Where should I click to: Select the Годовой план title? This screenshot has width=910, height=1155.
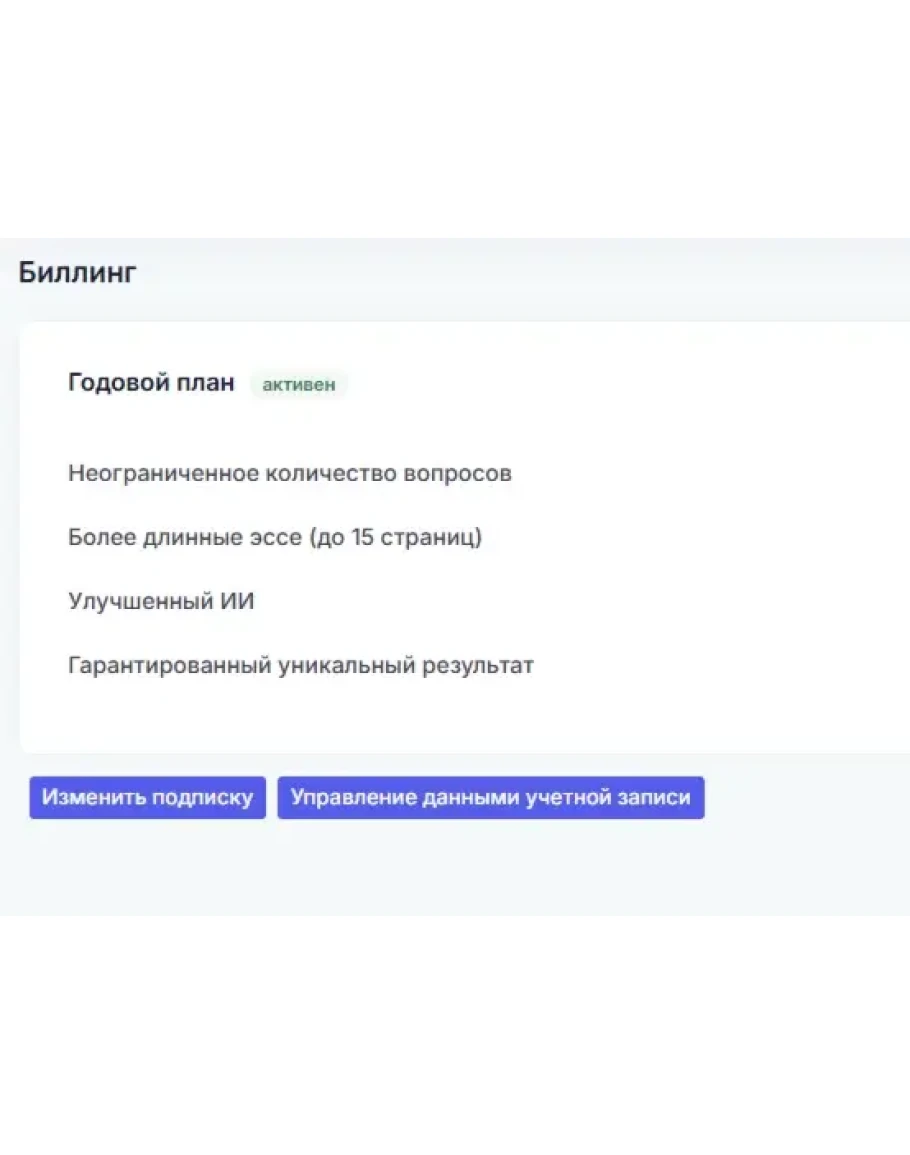(151, 382)
